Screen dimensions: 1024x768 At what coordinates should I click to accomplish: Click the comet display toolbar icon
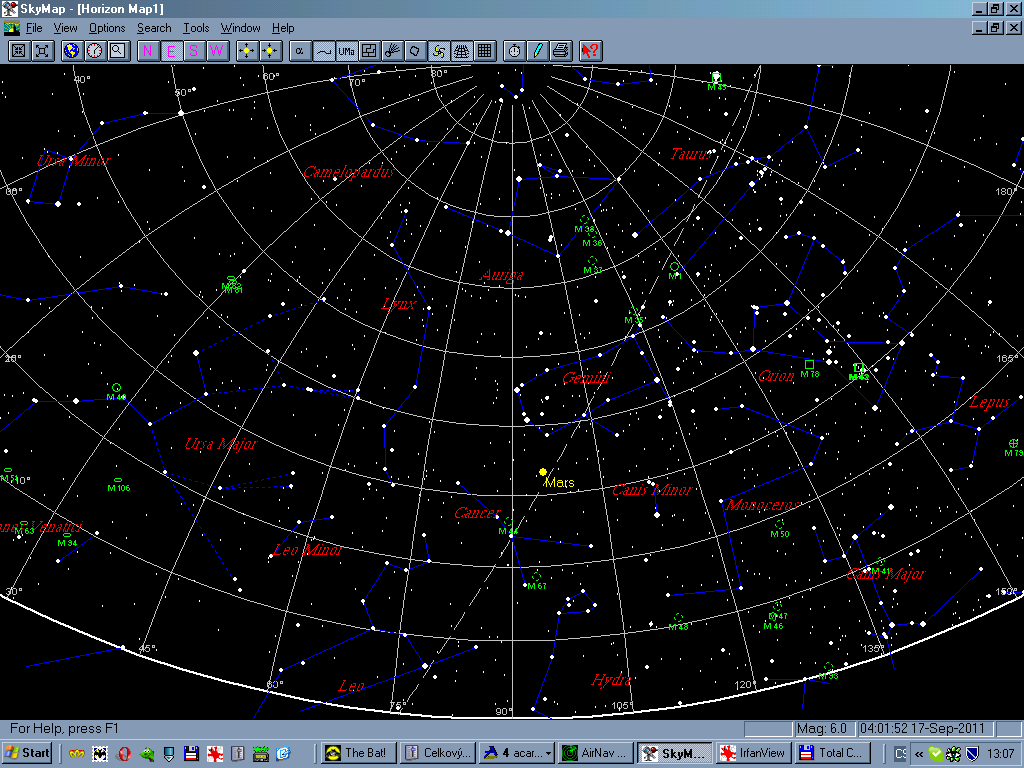(392, 51)
